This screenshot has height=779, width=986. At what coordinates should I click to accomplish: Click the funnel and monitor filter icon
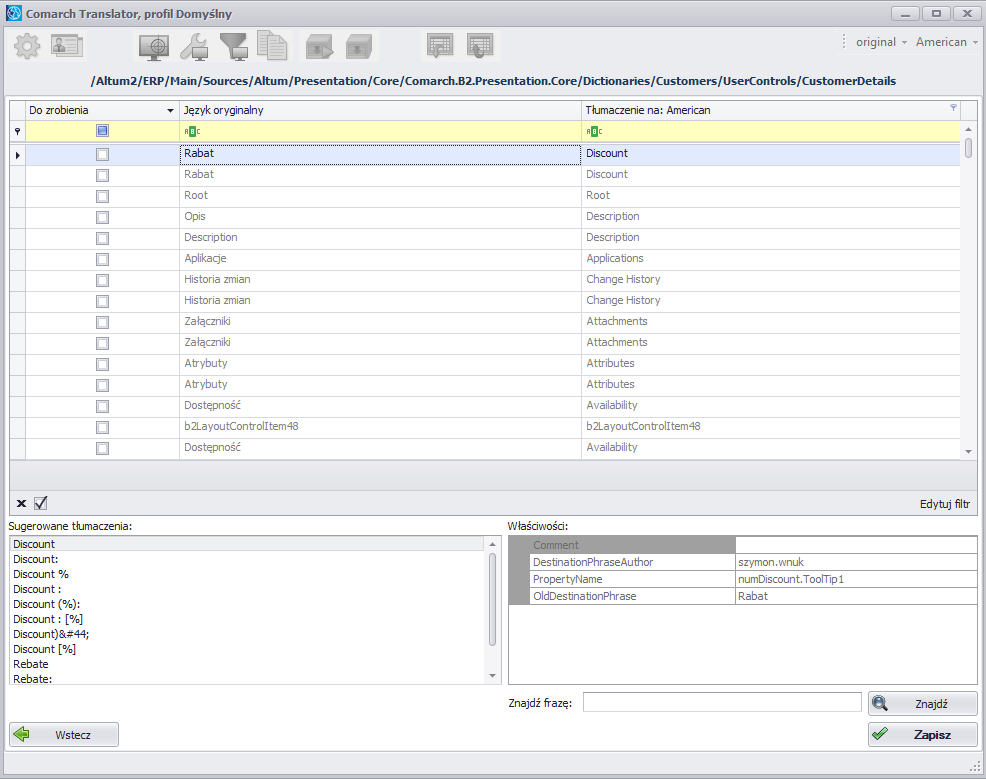[x=234, y=47]
